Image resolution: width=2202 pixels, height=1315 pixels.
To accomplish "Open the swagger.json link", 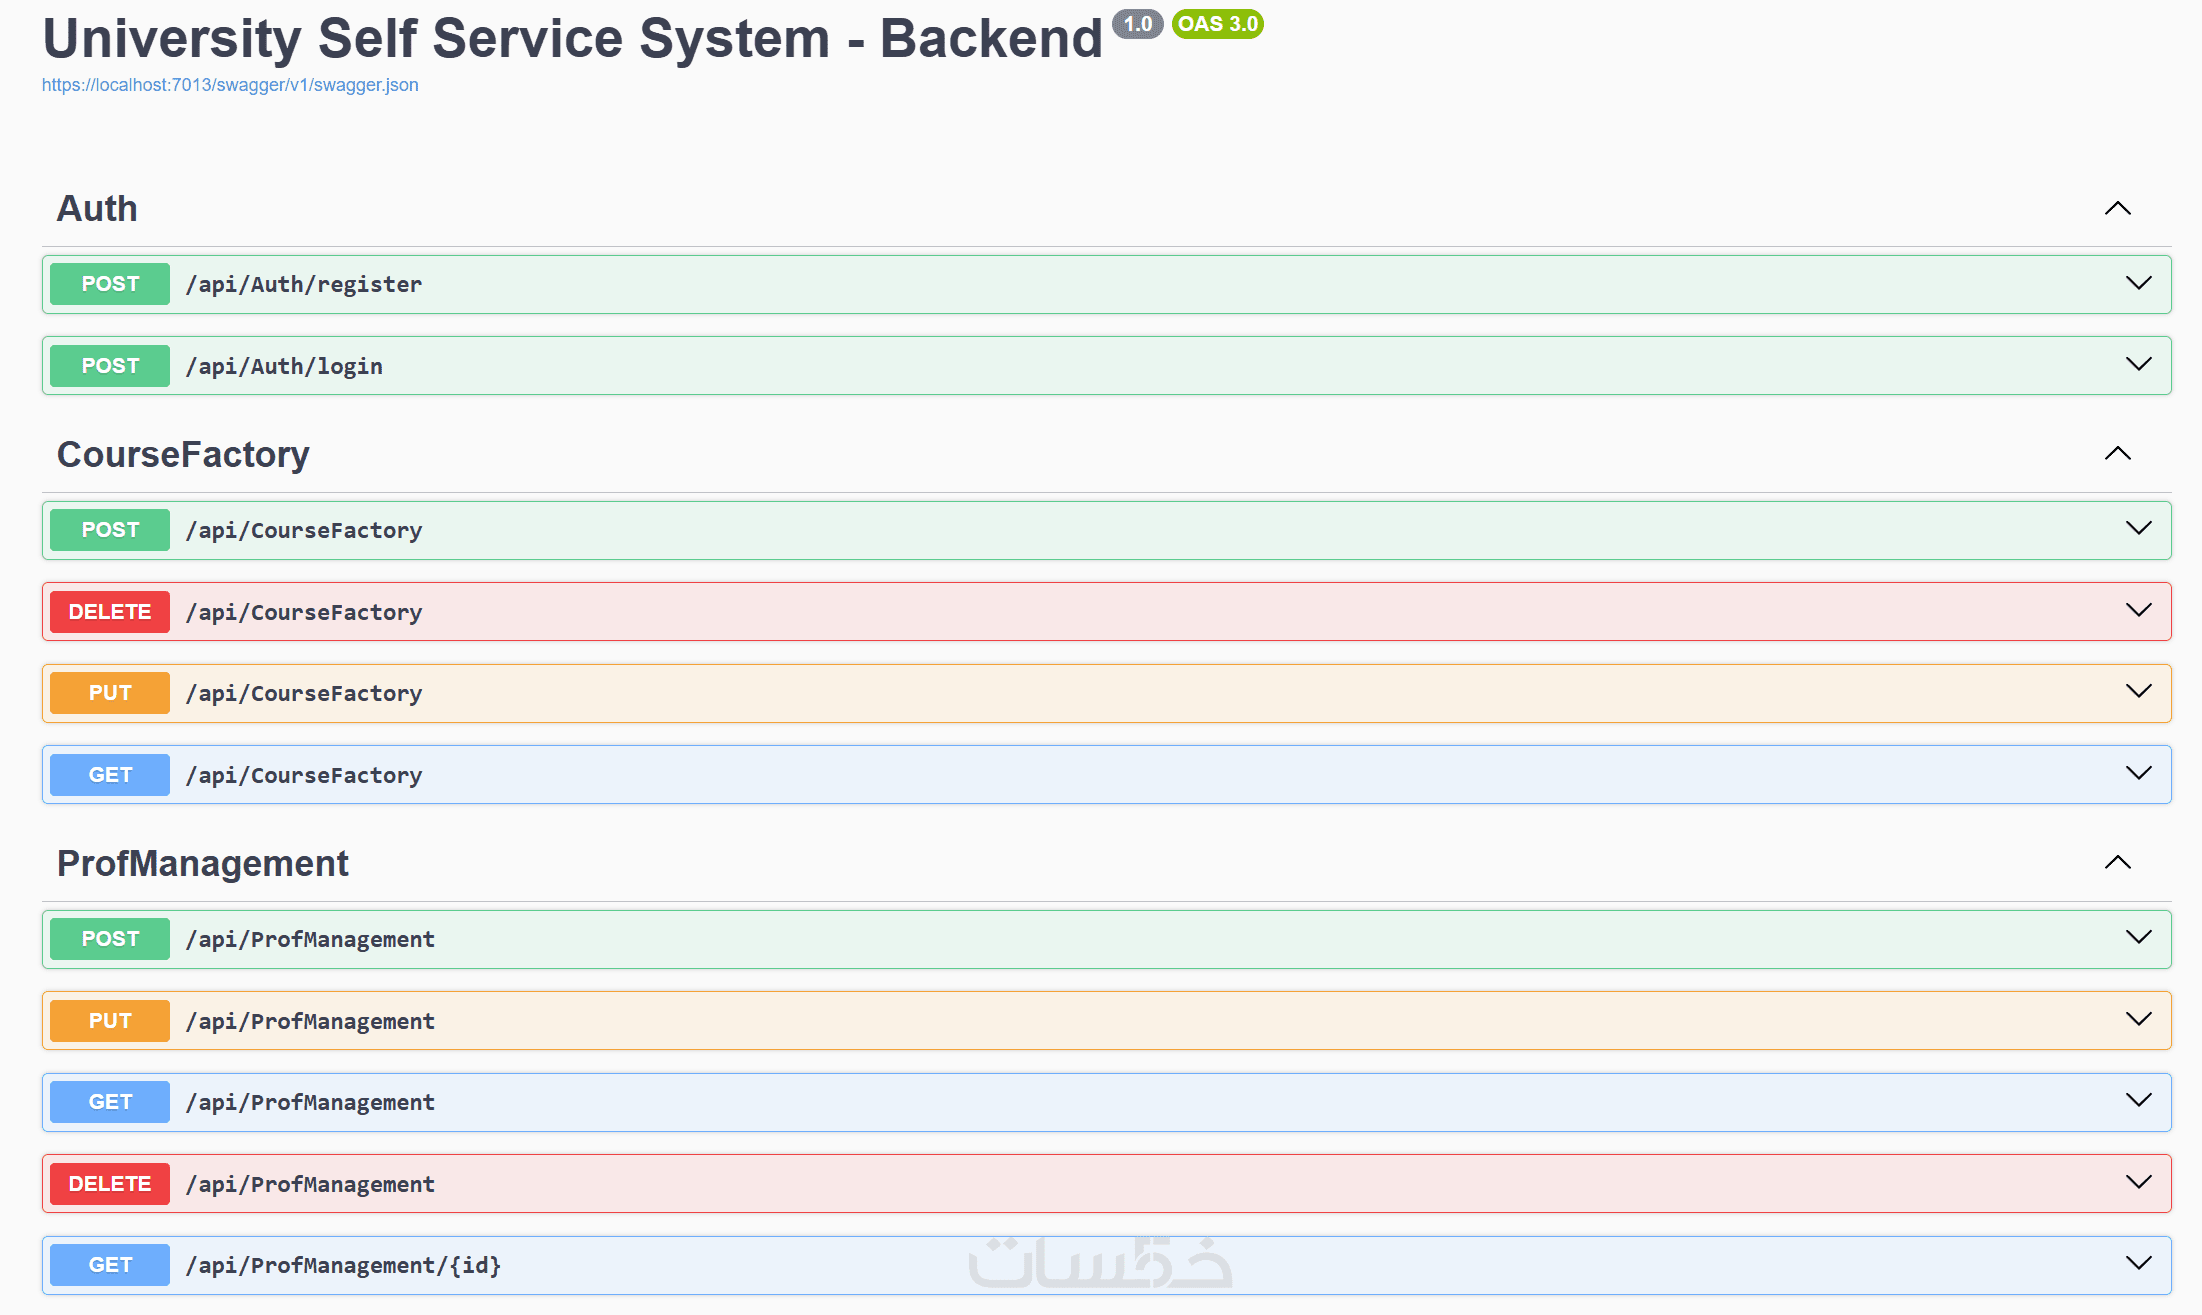I will coord(230,85).
